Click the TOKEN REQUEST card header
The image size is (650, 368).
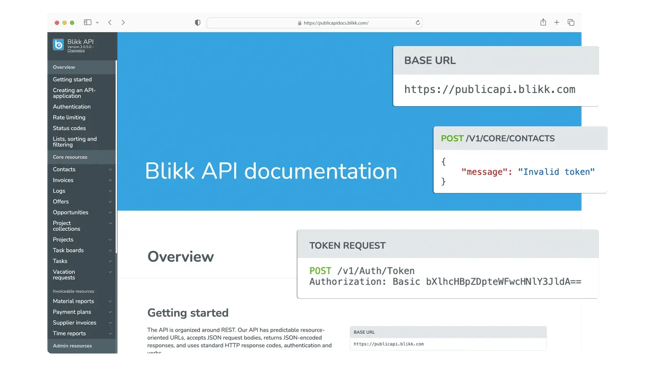[448, 245]
